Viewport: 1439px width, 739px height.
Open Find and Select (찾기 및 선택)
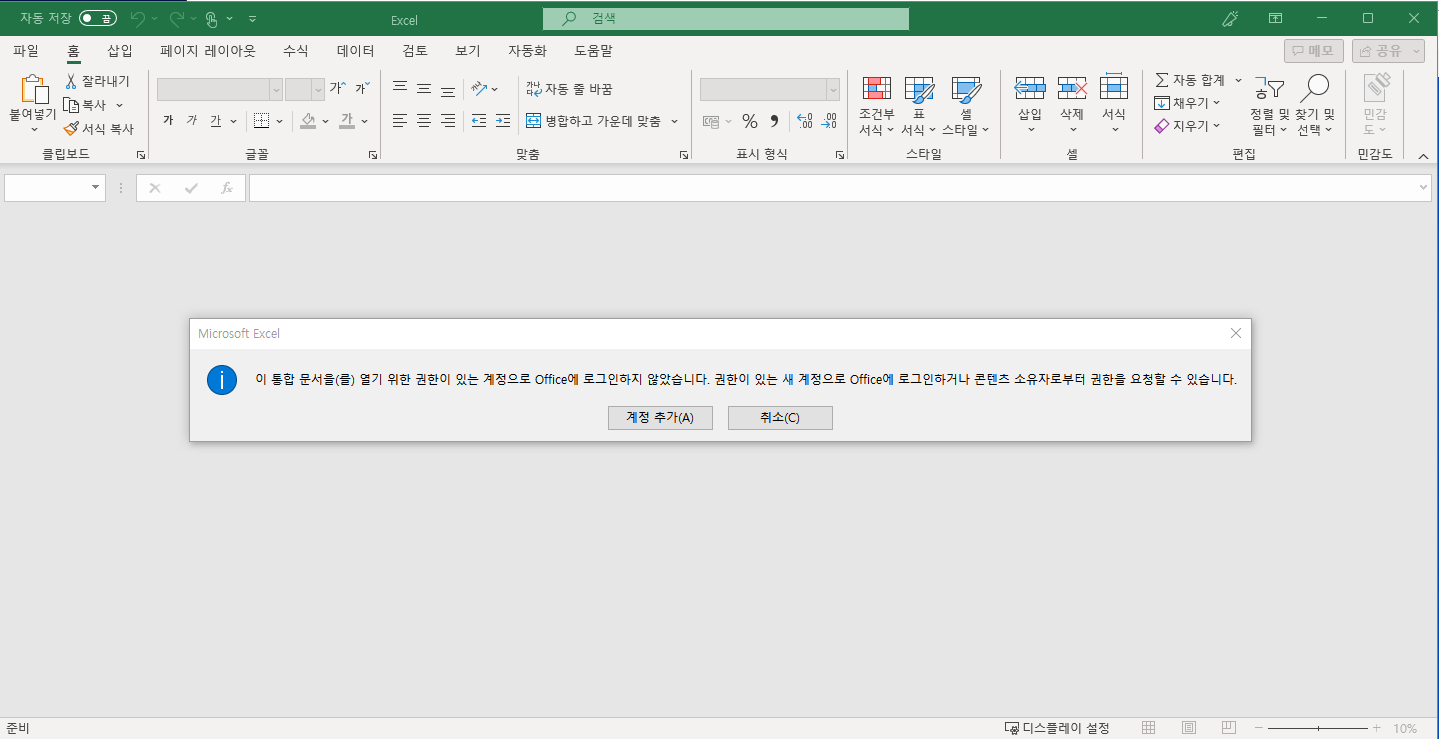click(x=1314, y=107)
